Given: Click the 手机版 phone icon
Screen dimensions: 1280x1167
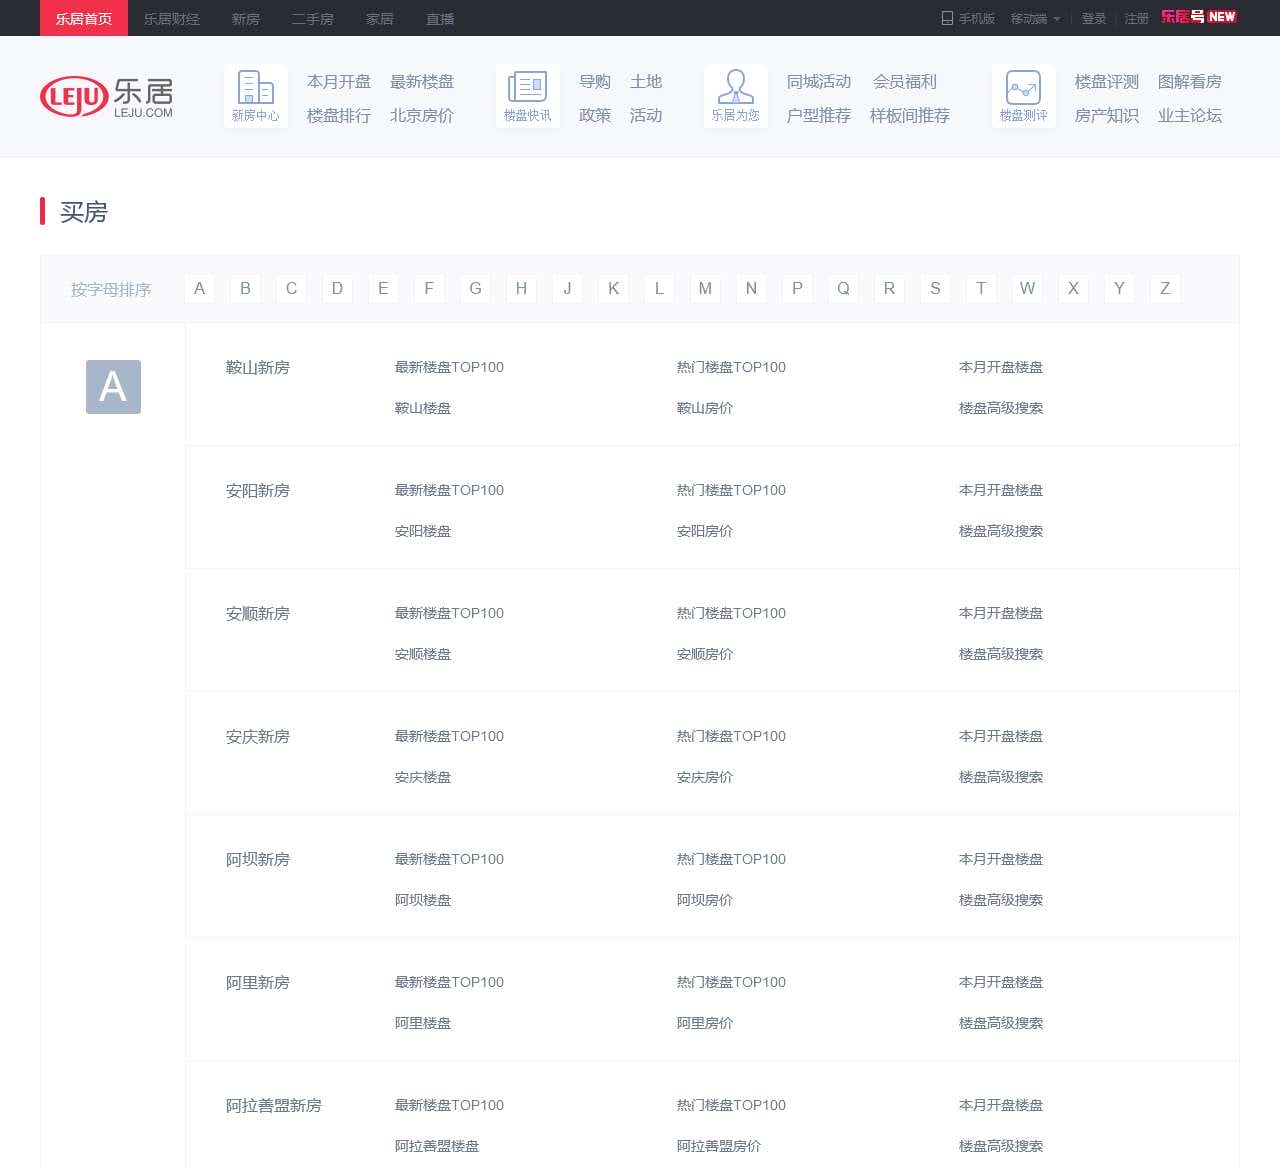Looking at the screenshot, I should pos(947,18).
